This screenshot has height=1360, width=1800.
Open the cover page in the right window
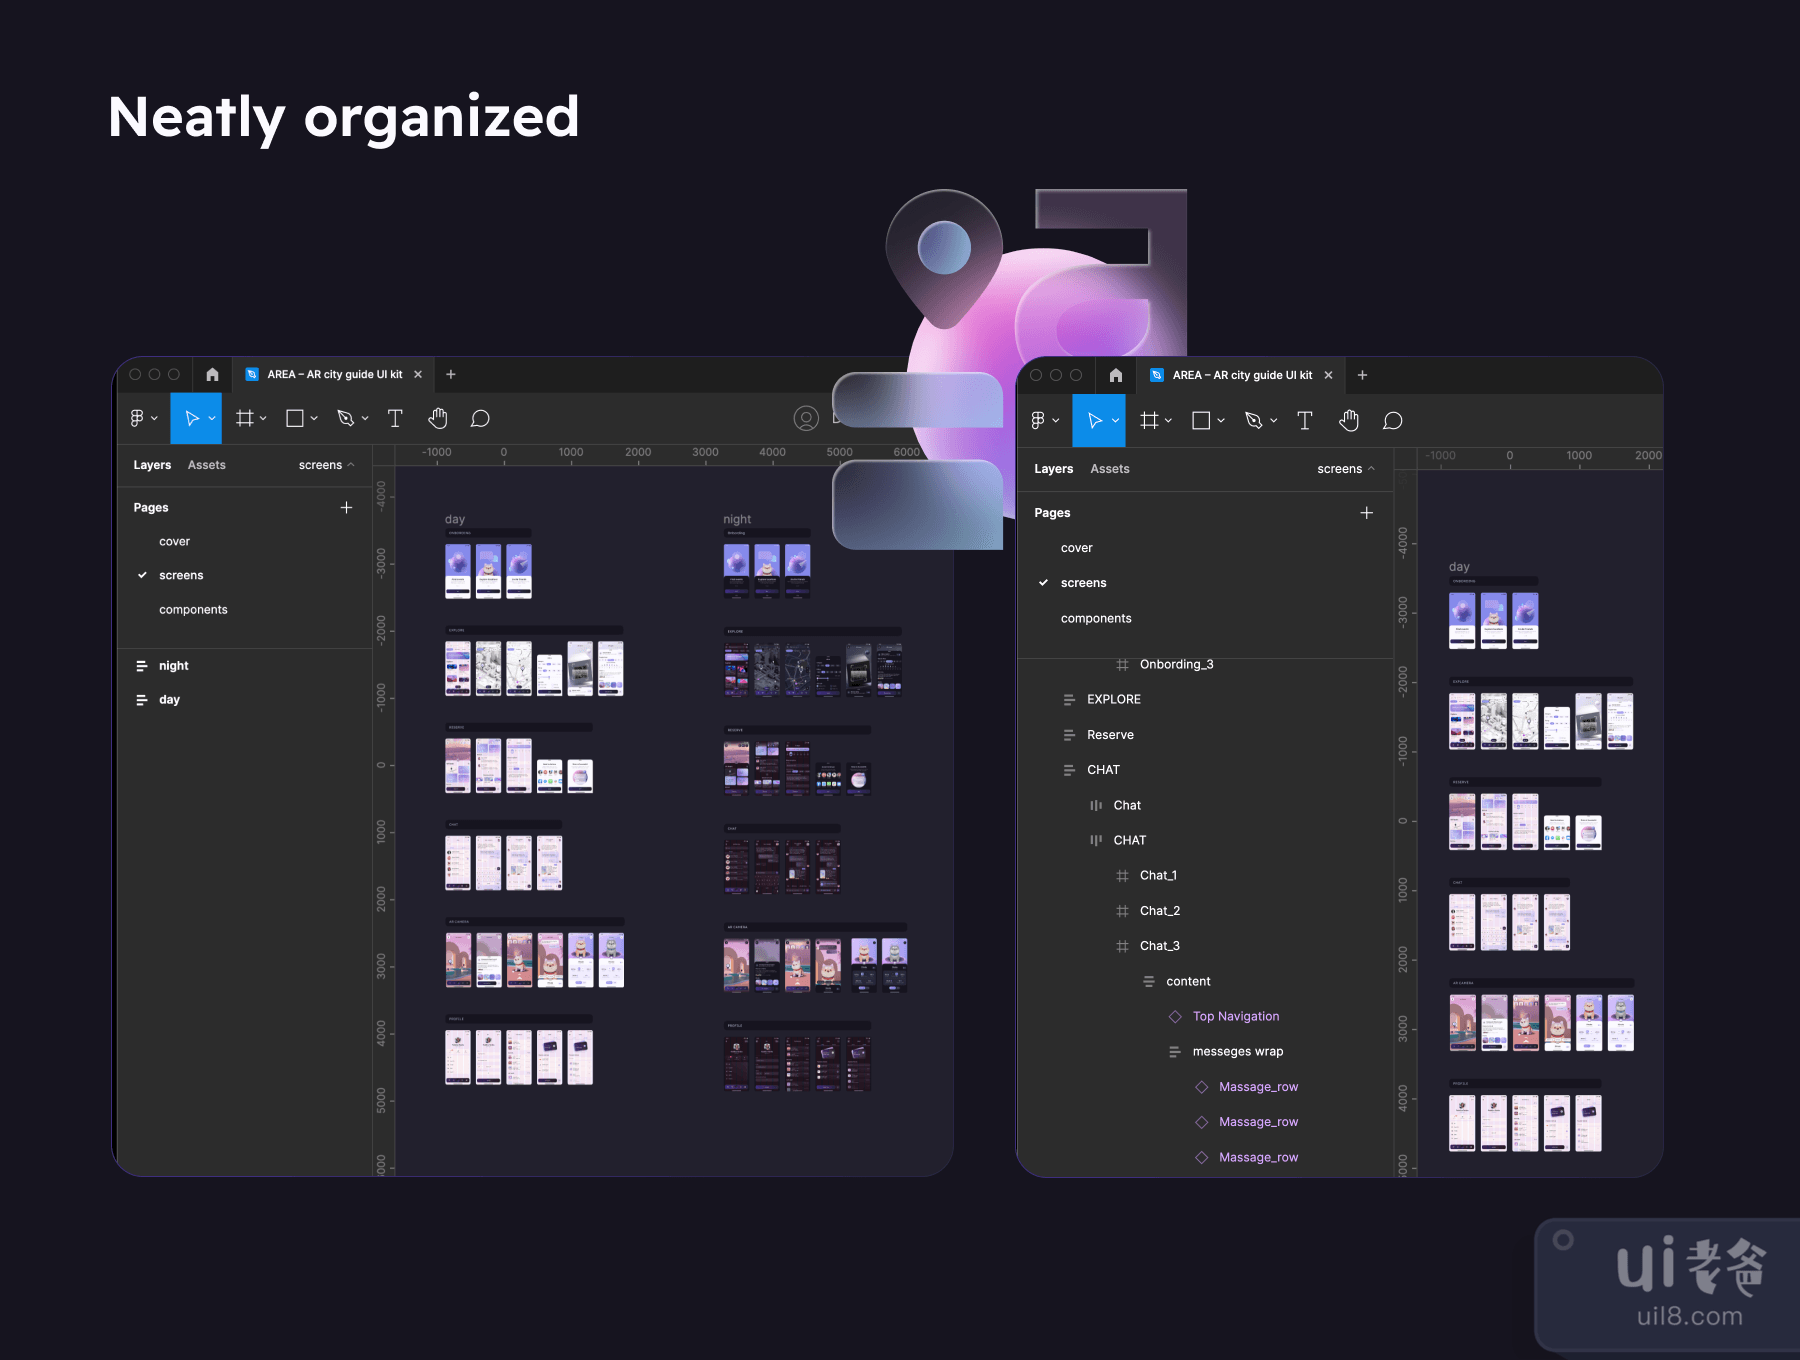coord(1076,548)
